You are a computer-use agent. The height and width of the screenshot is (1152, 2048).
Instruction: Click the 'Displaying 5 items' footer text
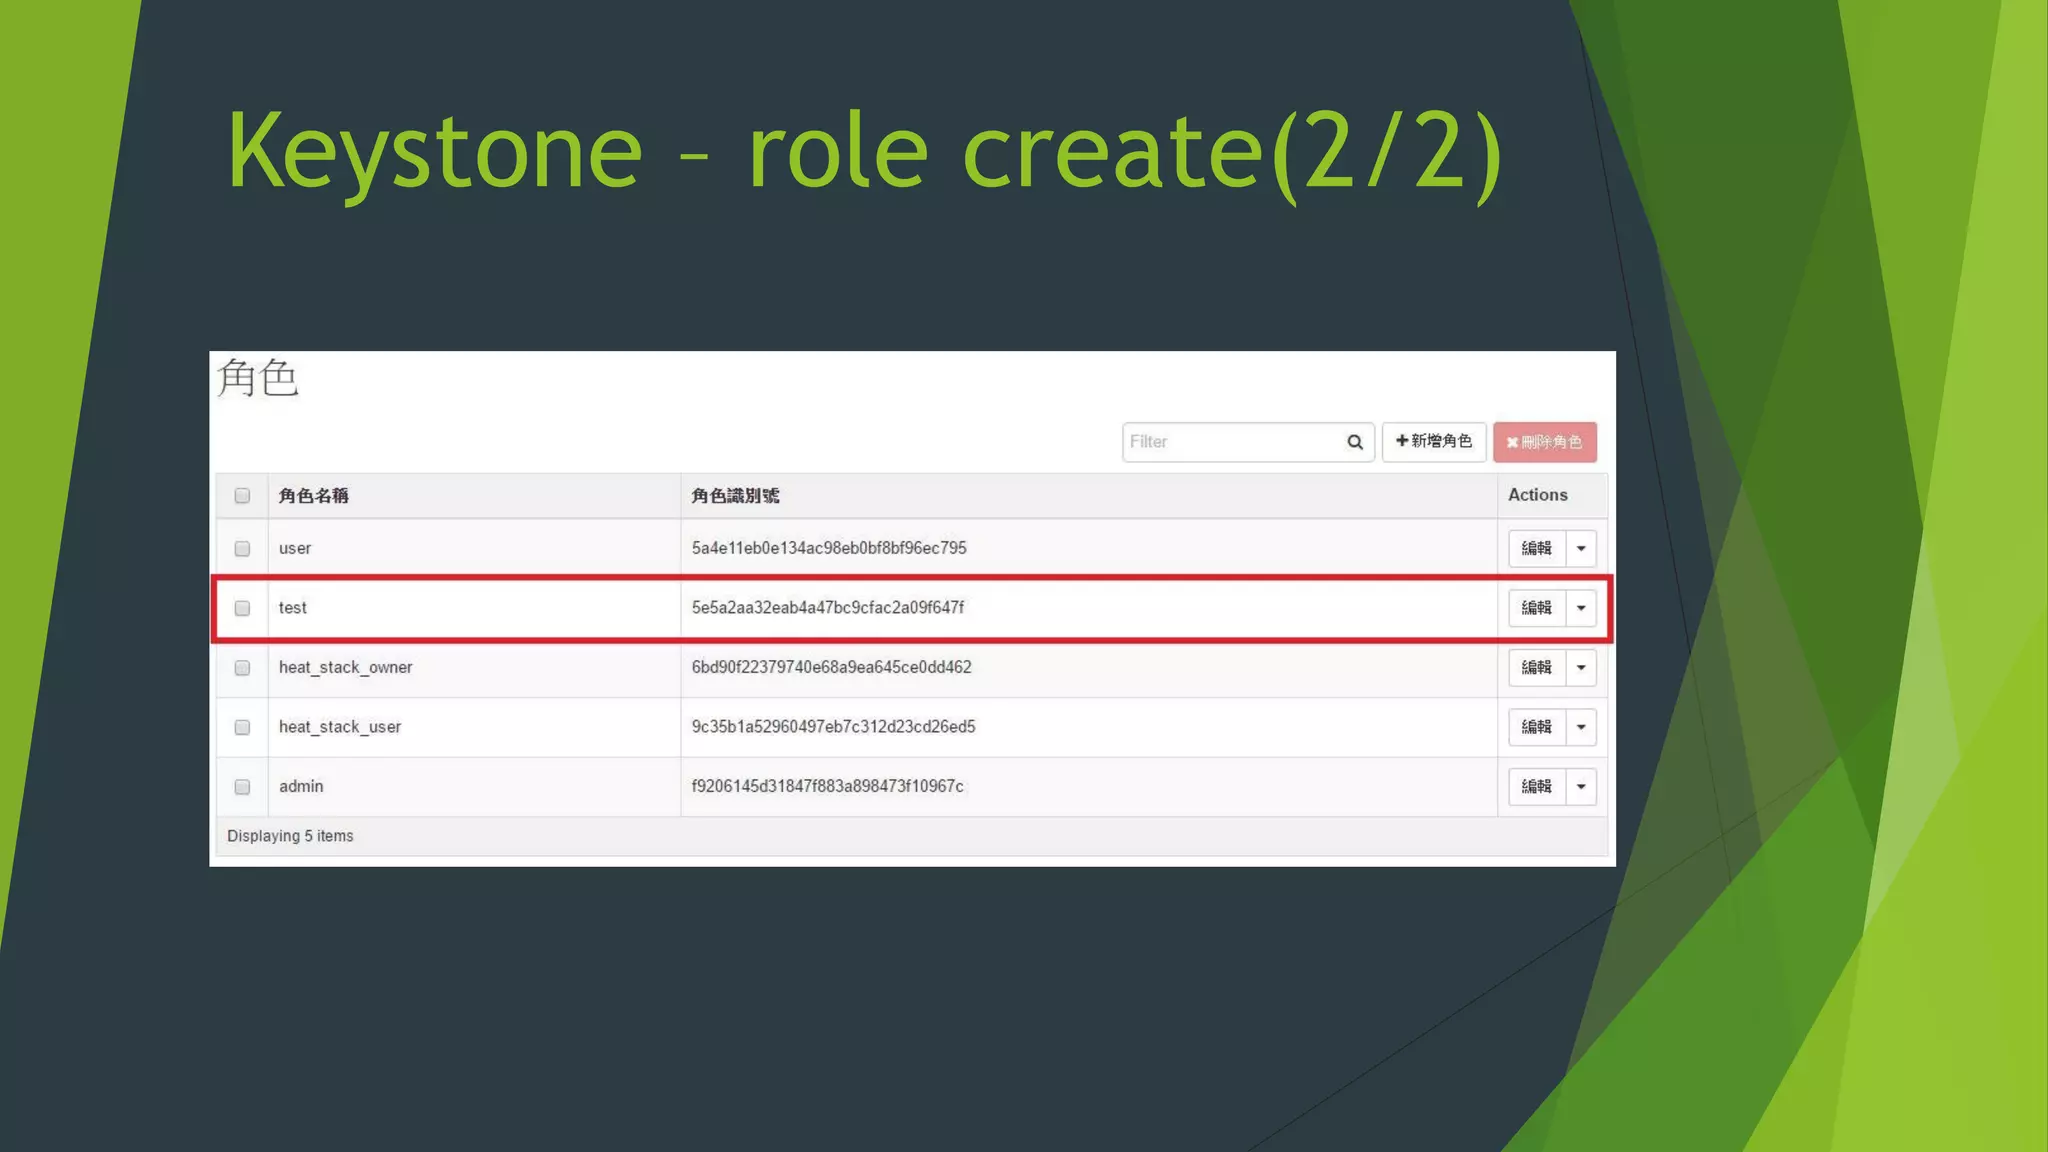pos(290,836)
